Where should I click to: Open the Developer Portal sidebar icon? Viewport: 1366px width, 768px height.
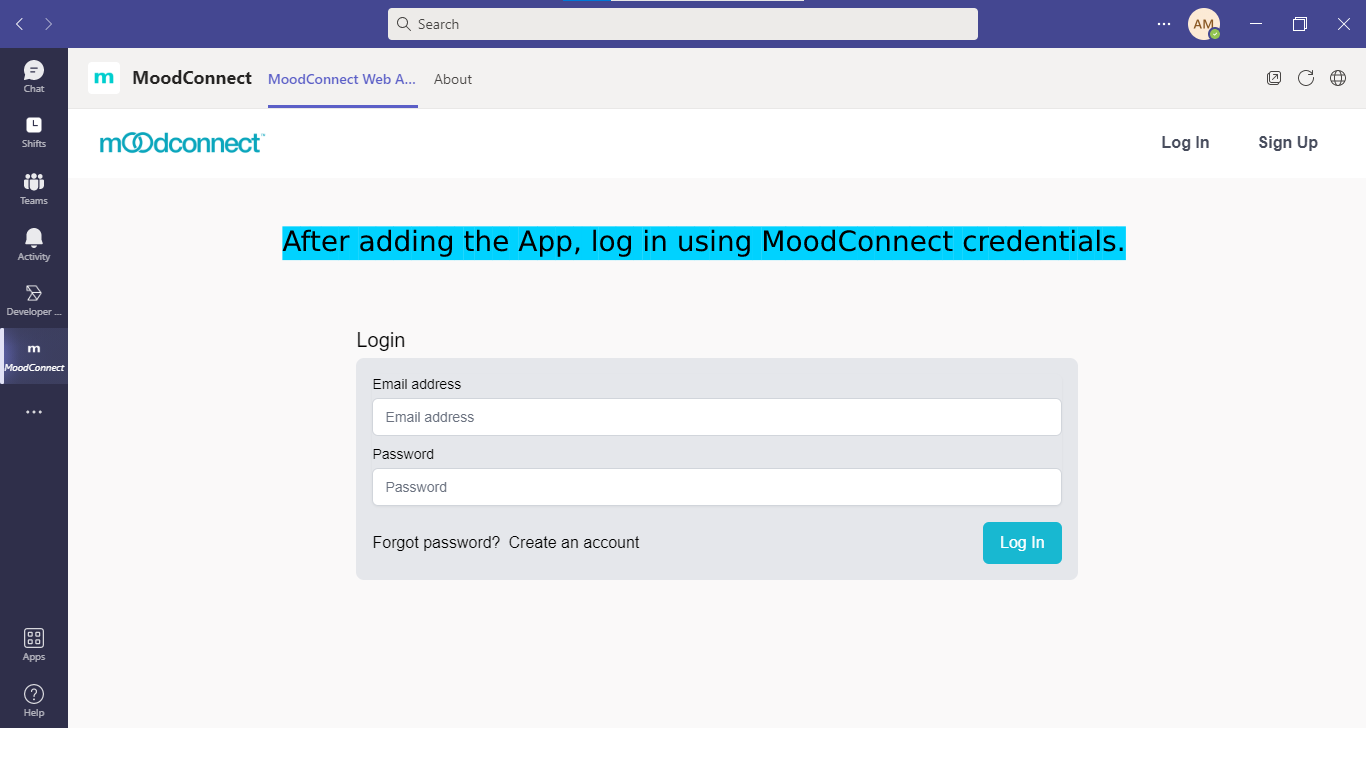pos(34,299)
